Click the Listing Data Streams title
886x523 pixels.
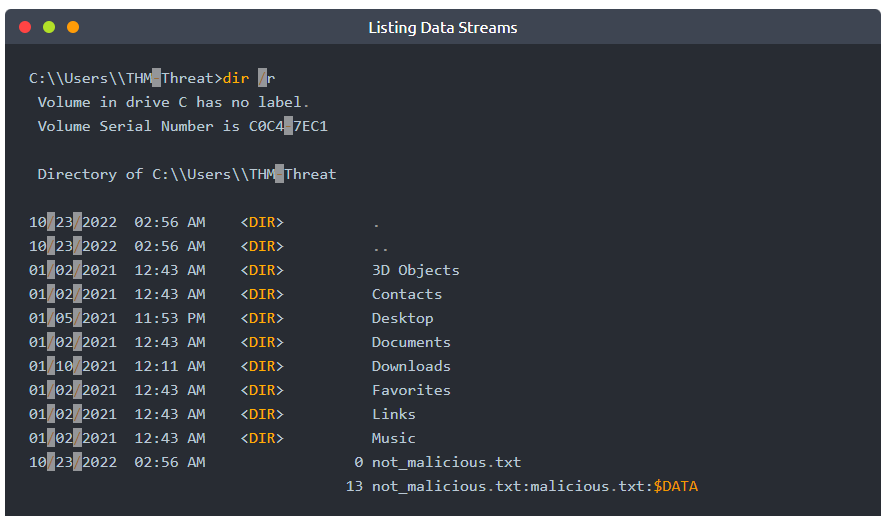click(x=442, y=28)
